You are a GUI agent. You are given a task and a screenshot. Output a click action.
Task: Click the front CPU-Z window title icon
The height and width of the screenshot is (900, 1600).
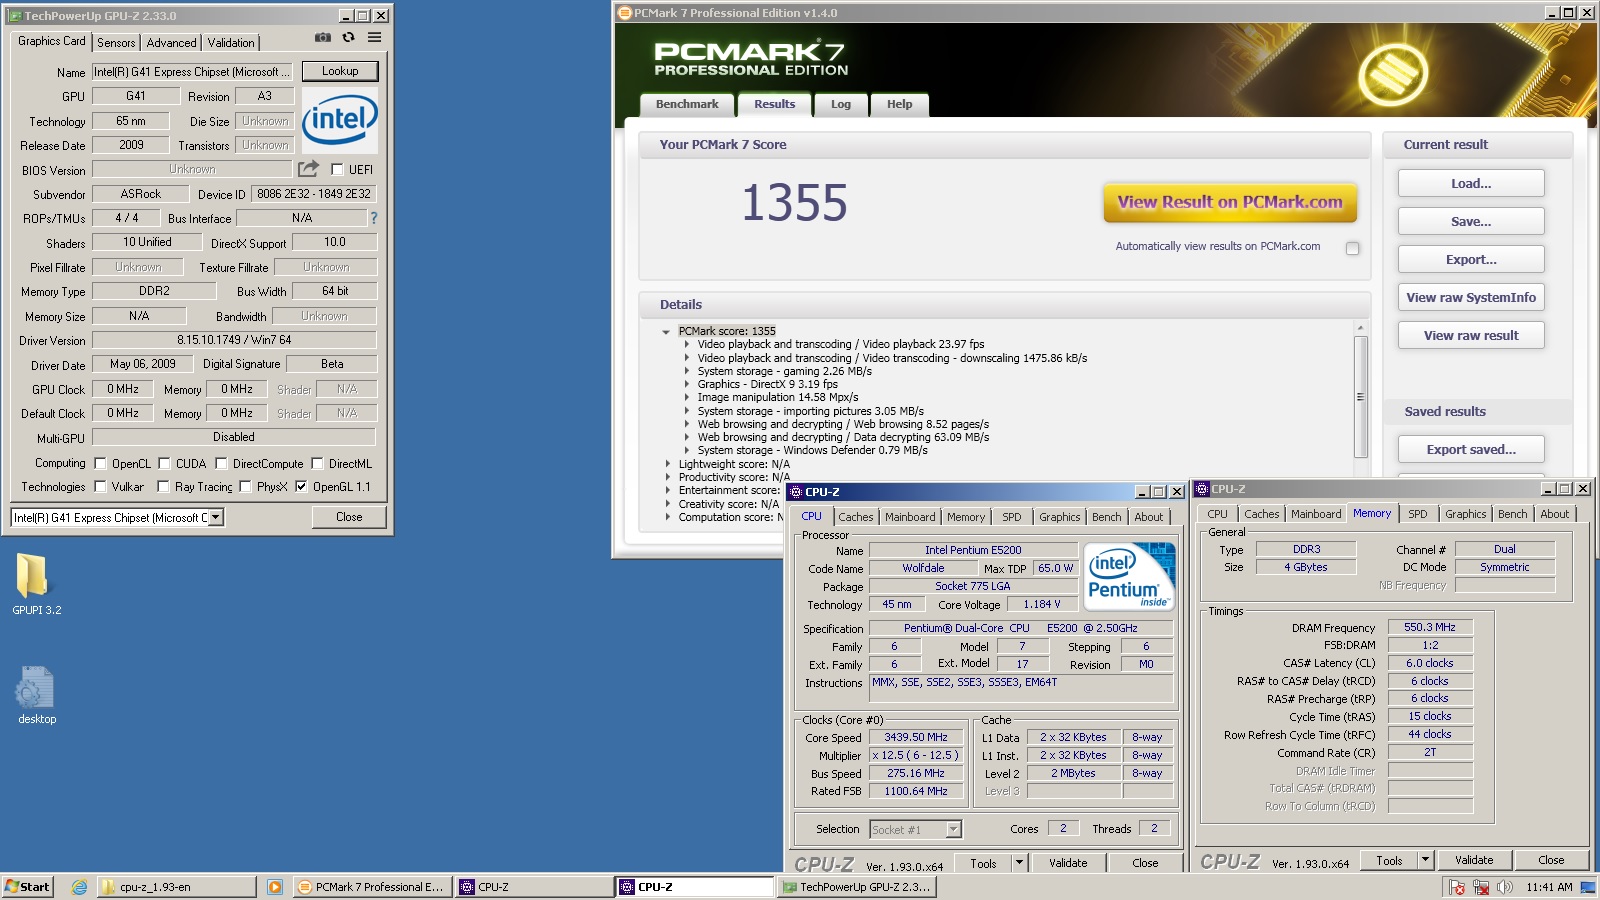point(796,492)
